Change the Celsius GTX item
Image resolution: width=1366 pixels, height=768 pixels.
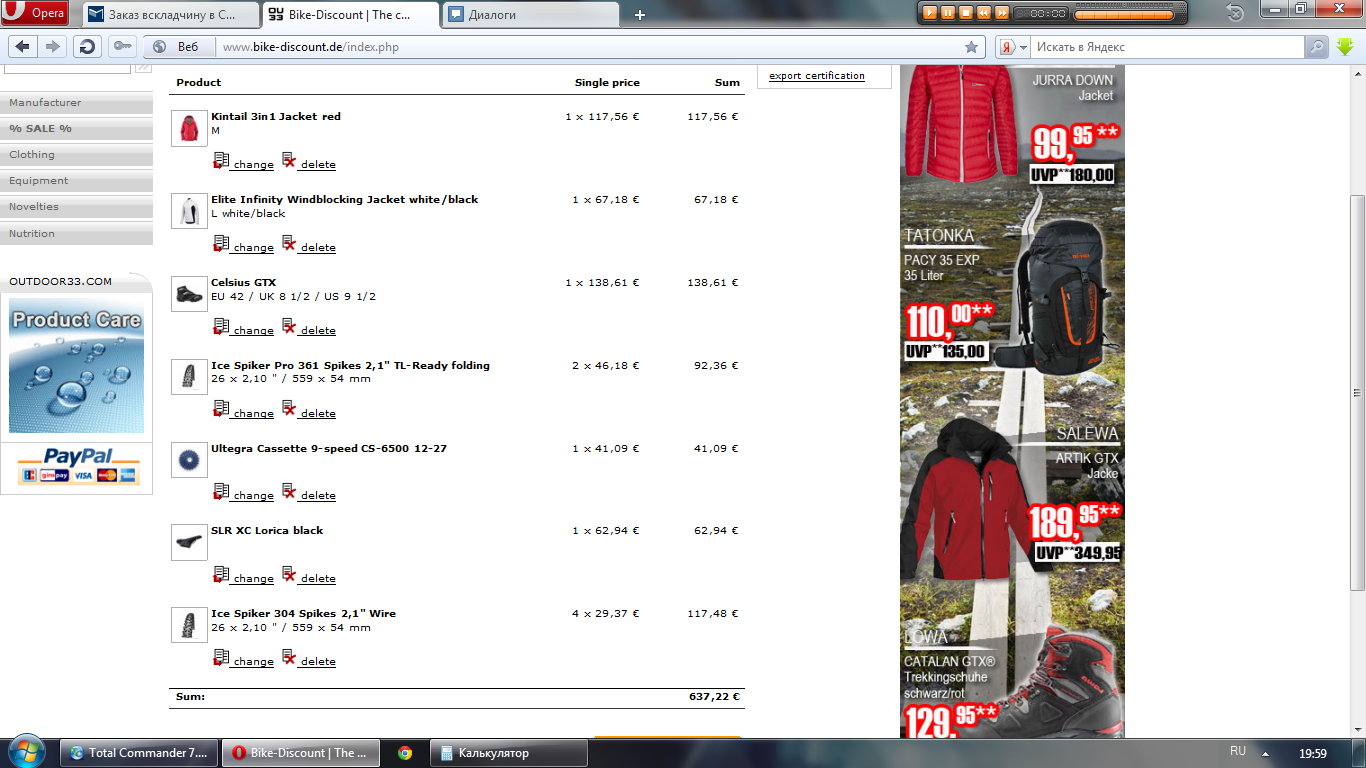coord(243,328)
